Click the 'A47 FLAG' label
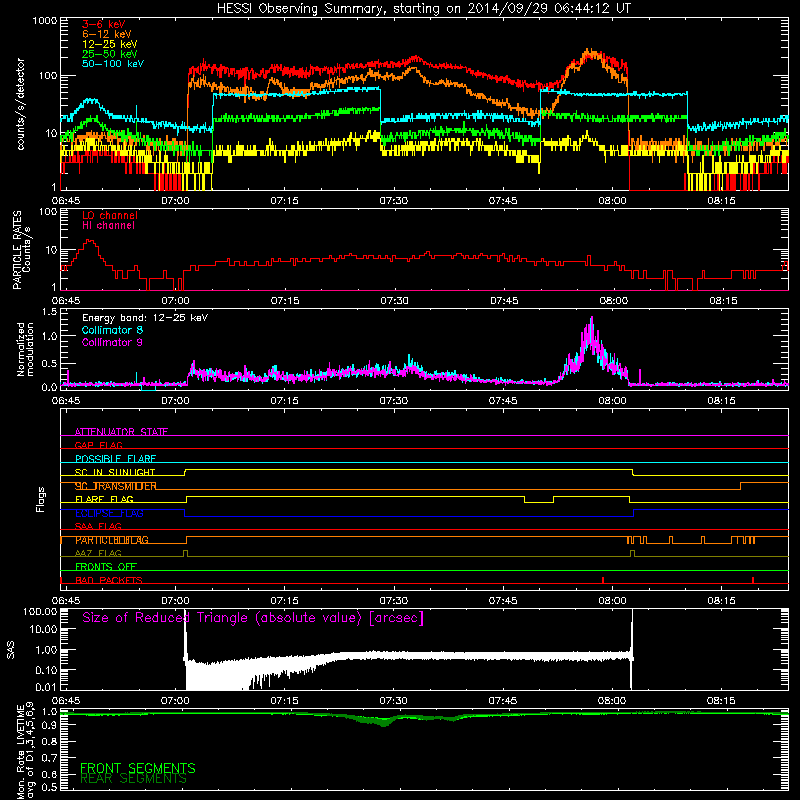The height and width of the screenshot is (800, 800). pyautogui.click(x=98, y=553)
